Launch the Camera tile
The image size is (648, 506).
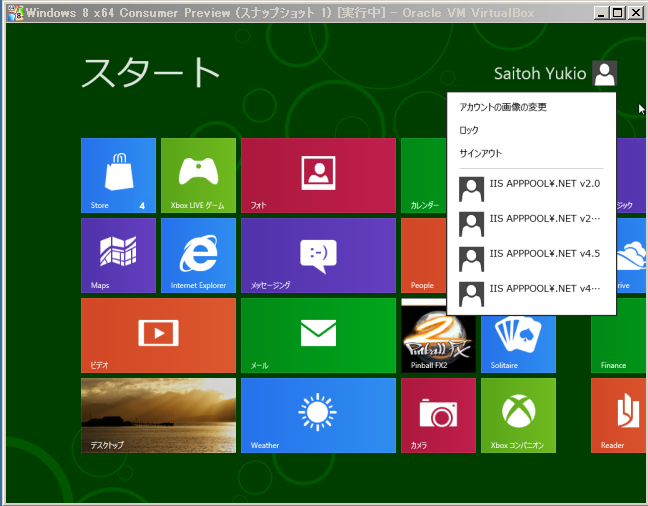point(438,415)
